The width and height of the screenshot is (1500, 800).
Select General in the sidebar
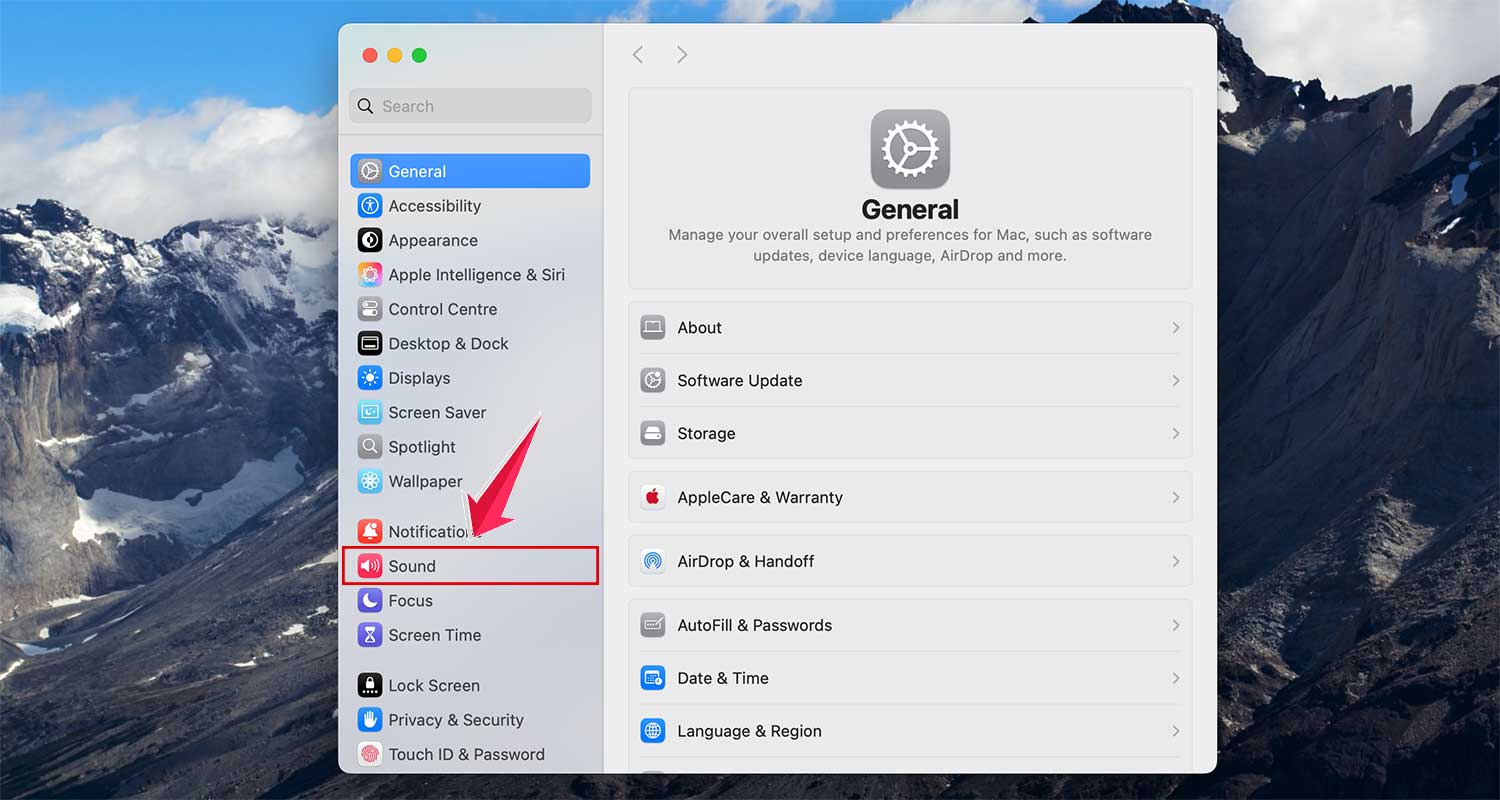point(417,171)
